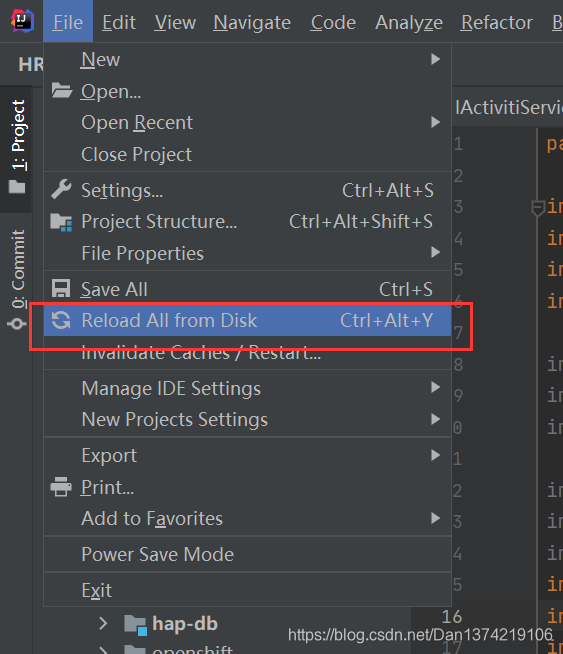Expand the Open Recent submenu arrow
This screenshot has width=563, height=654.
coord(435,122)
